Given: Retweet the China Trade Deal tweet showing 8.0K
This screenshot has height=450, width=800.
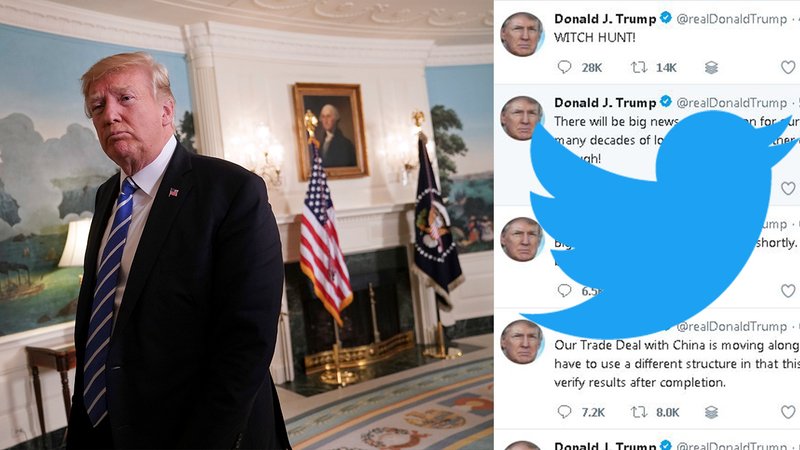Looking at the screenshot, I should point(639,412).
